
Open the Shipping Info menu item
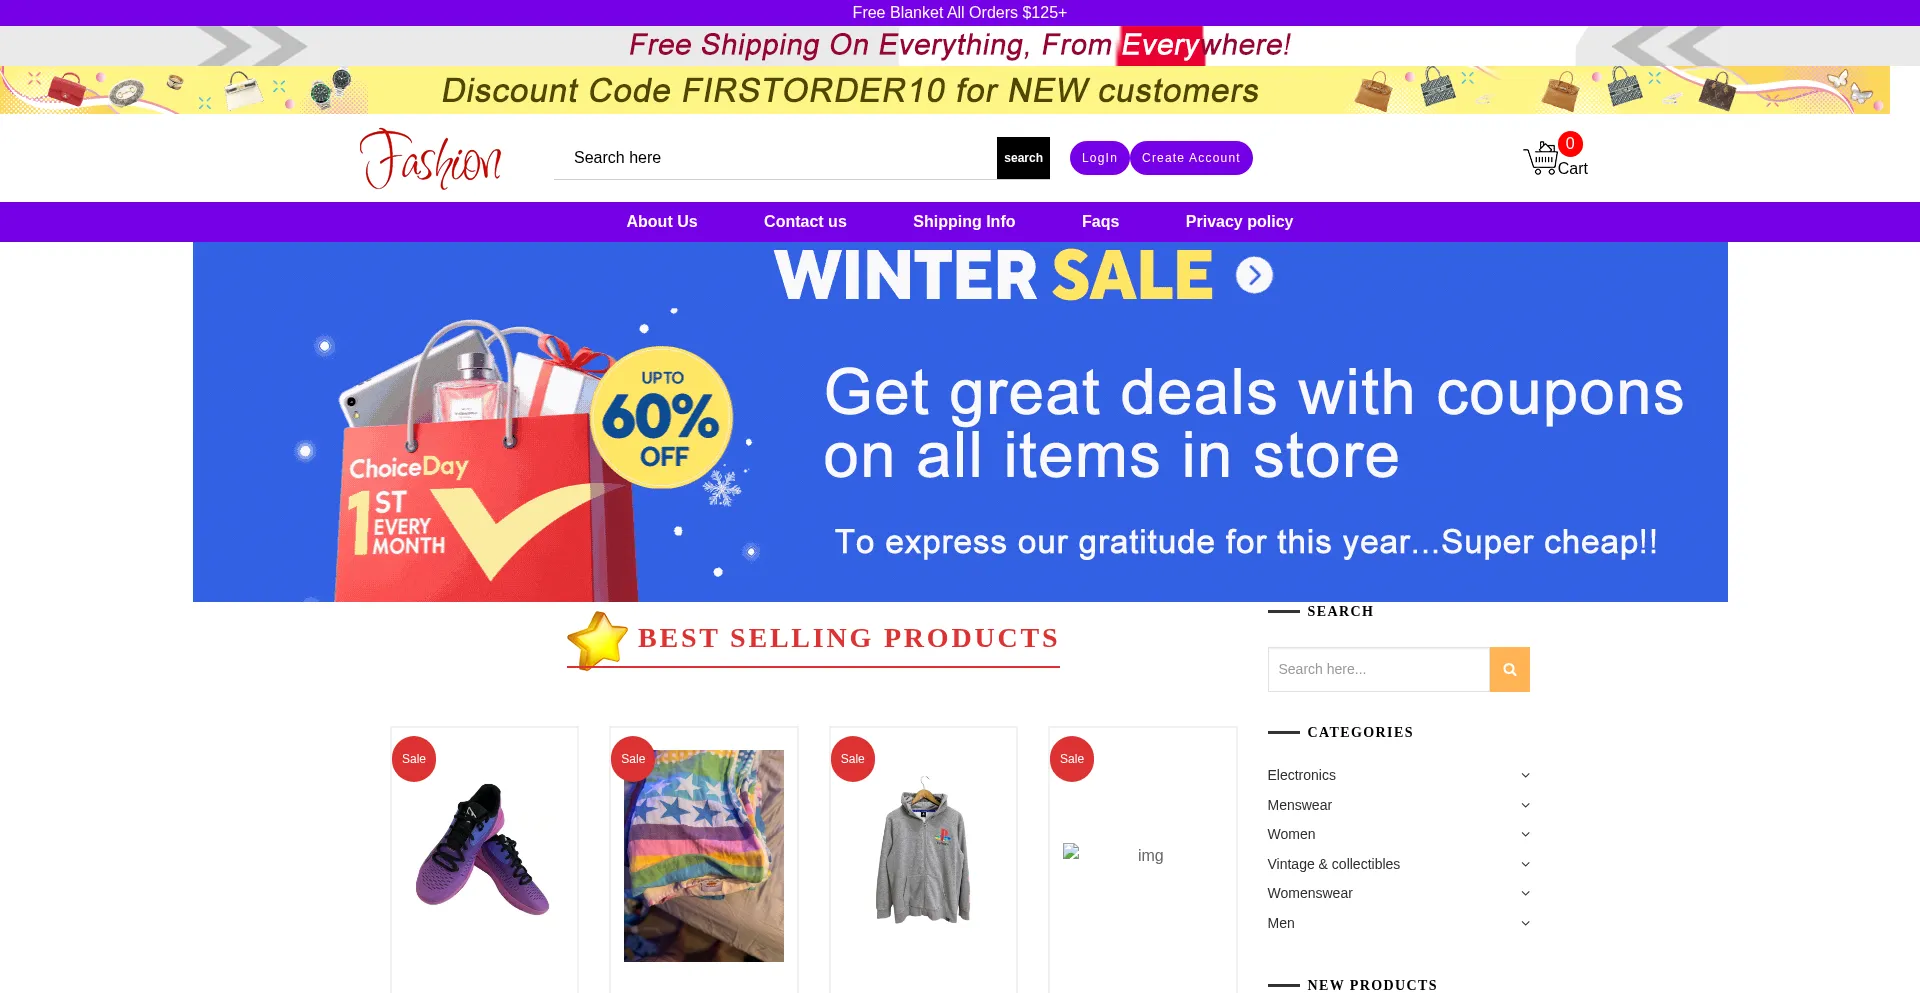[964, 222]
